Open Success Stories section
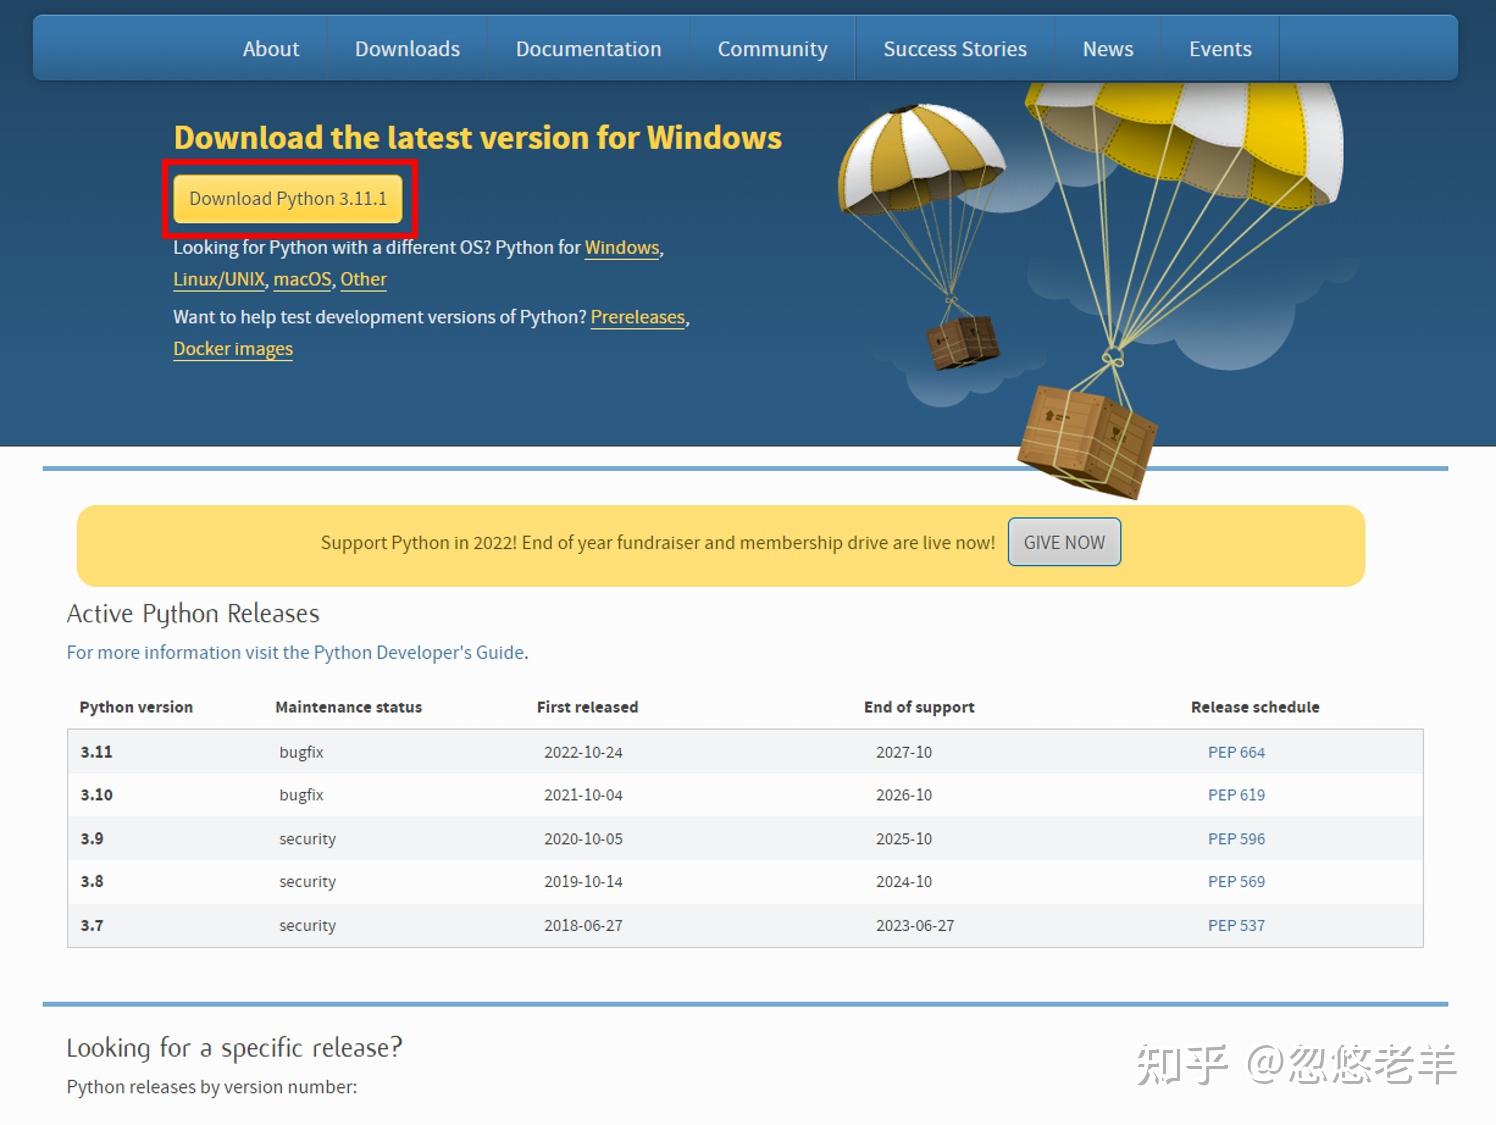 tap(955, 49)
